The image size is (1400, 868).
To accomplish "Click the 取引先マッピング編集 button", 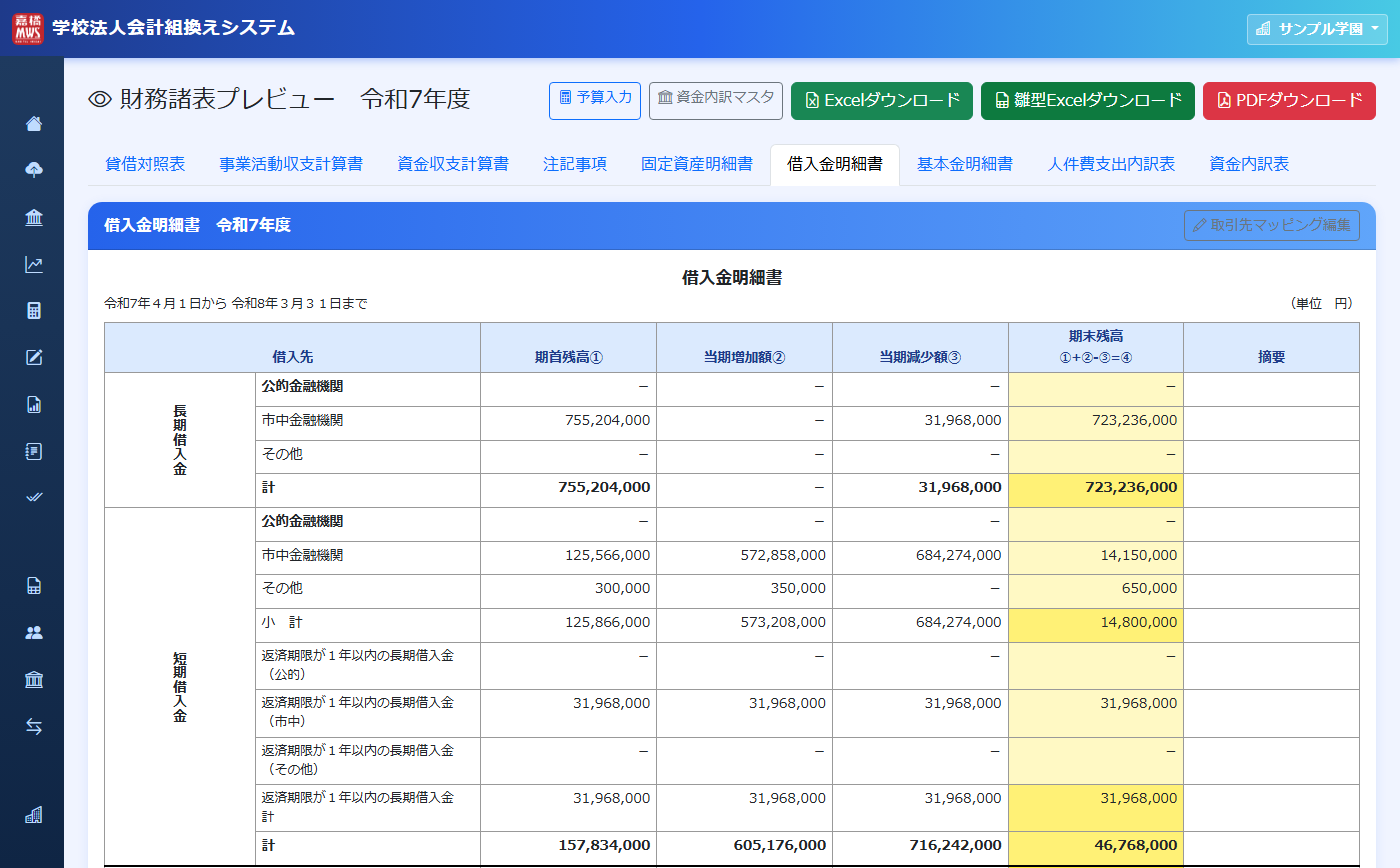I will (x=1272, y=226).
